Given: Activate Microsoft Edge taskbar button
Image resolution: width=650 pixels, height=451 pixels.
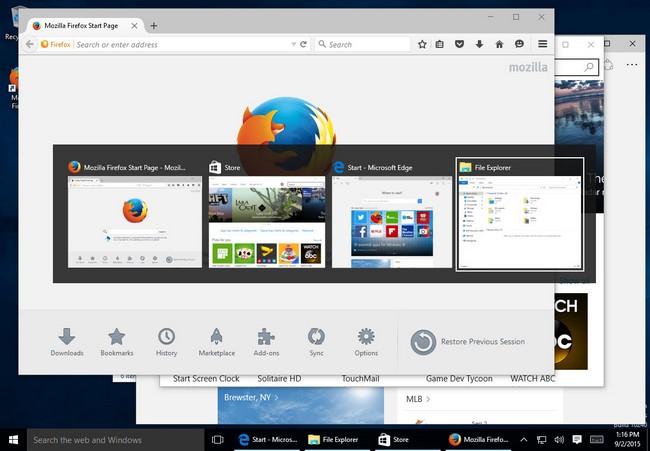Looking at the screenshot, I should pos(268,440).
